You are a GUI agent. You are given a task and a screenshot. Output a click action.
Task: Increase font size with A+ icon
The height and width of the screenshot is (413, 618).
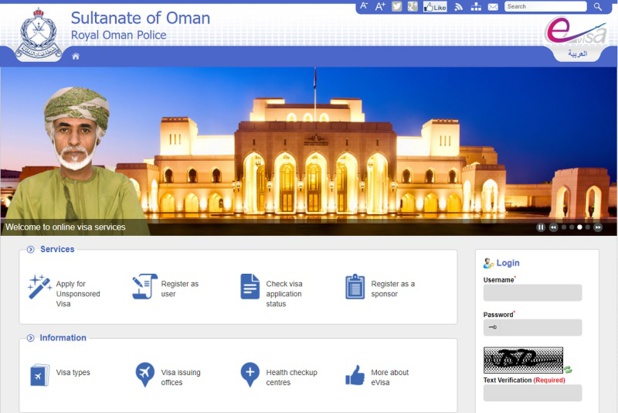[380, 7]
